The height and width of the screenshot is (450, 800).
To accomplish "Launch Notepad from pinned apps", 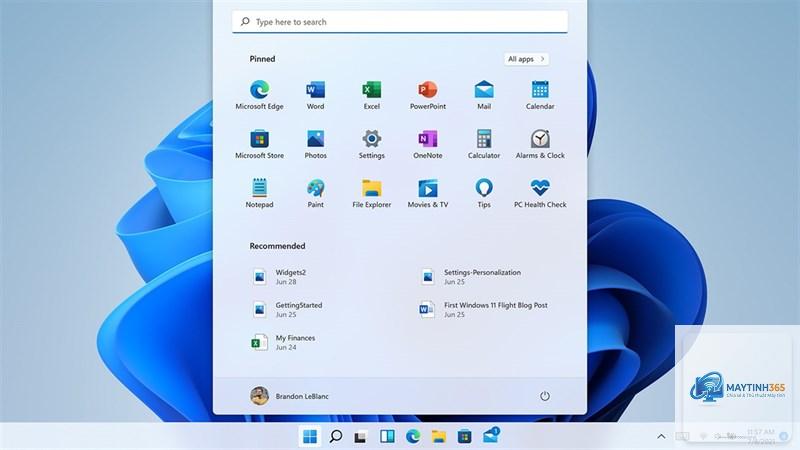I will pos(259,193).
